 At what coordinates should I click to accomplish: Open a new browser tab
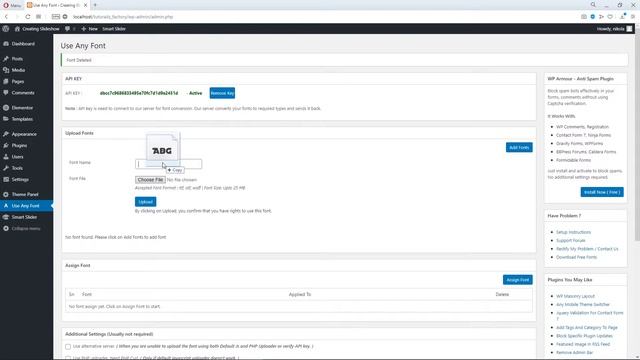click(x=95, y=5)
